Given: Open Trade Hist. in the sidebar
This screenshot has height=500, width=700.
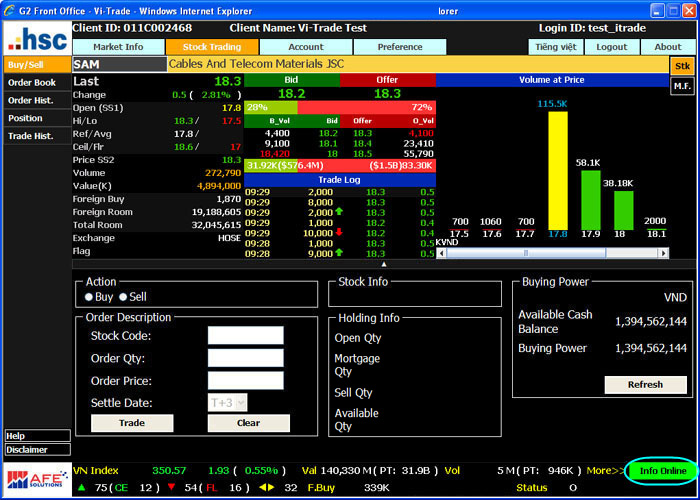Looking at the screenshot, I should click(38, 136).
